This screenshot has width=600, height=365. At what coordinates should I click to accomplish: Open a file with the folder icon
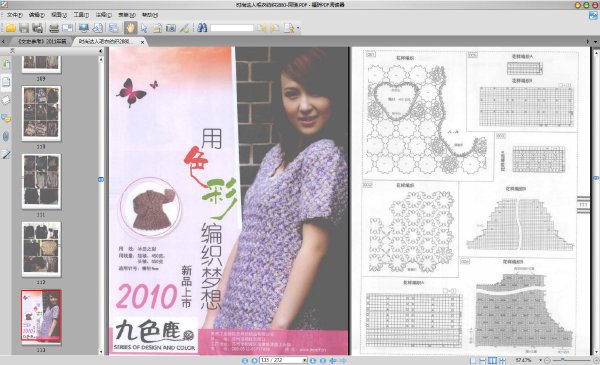point(10,28)
